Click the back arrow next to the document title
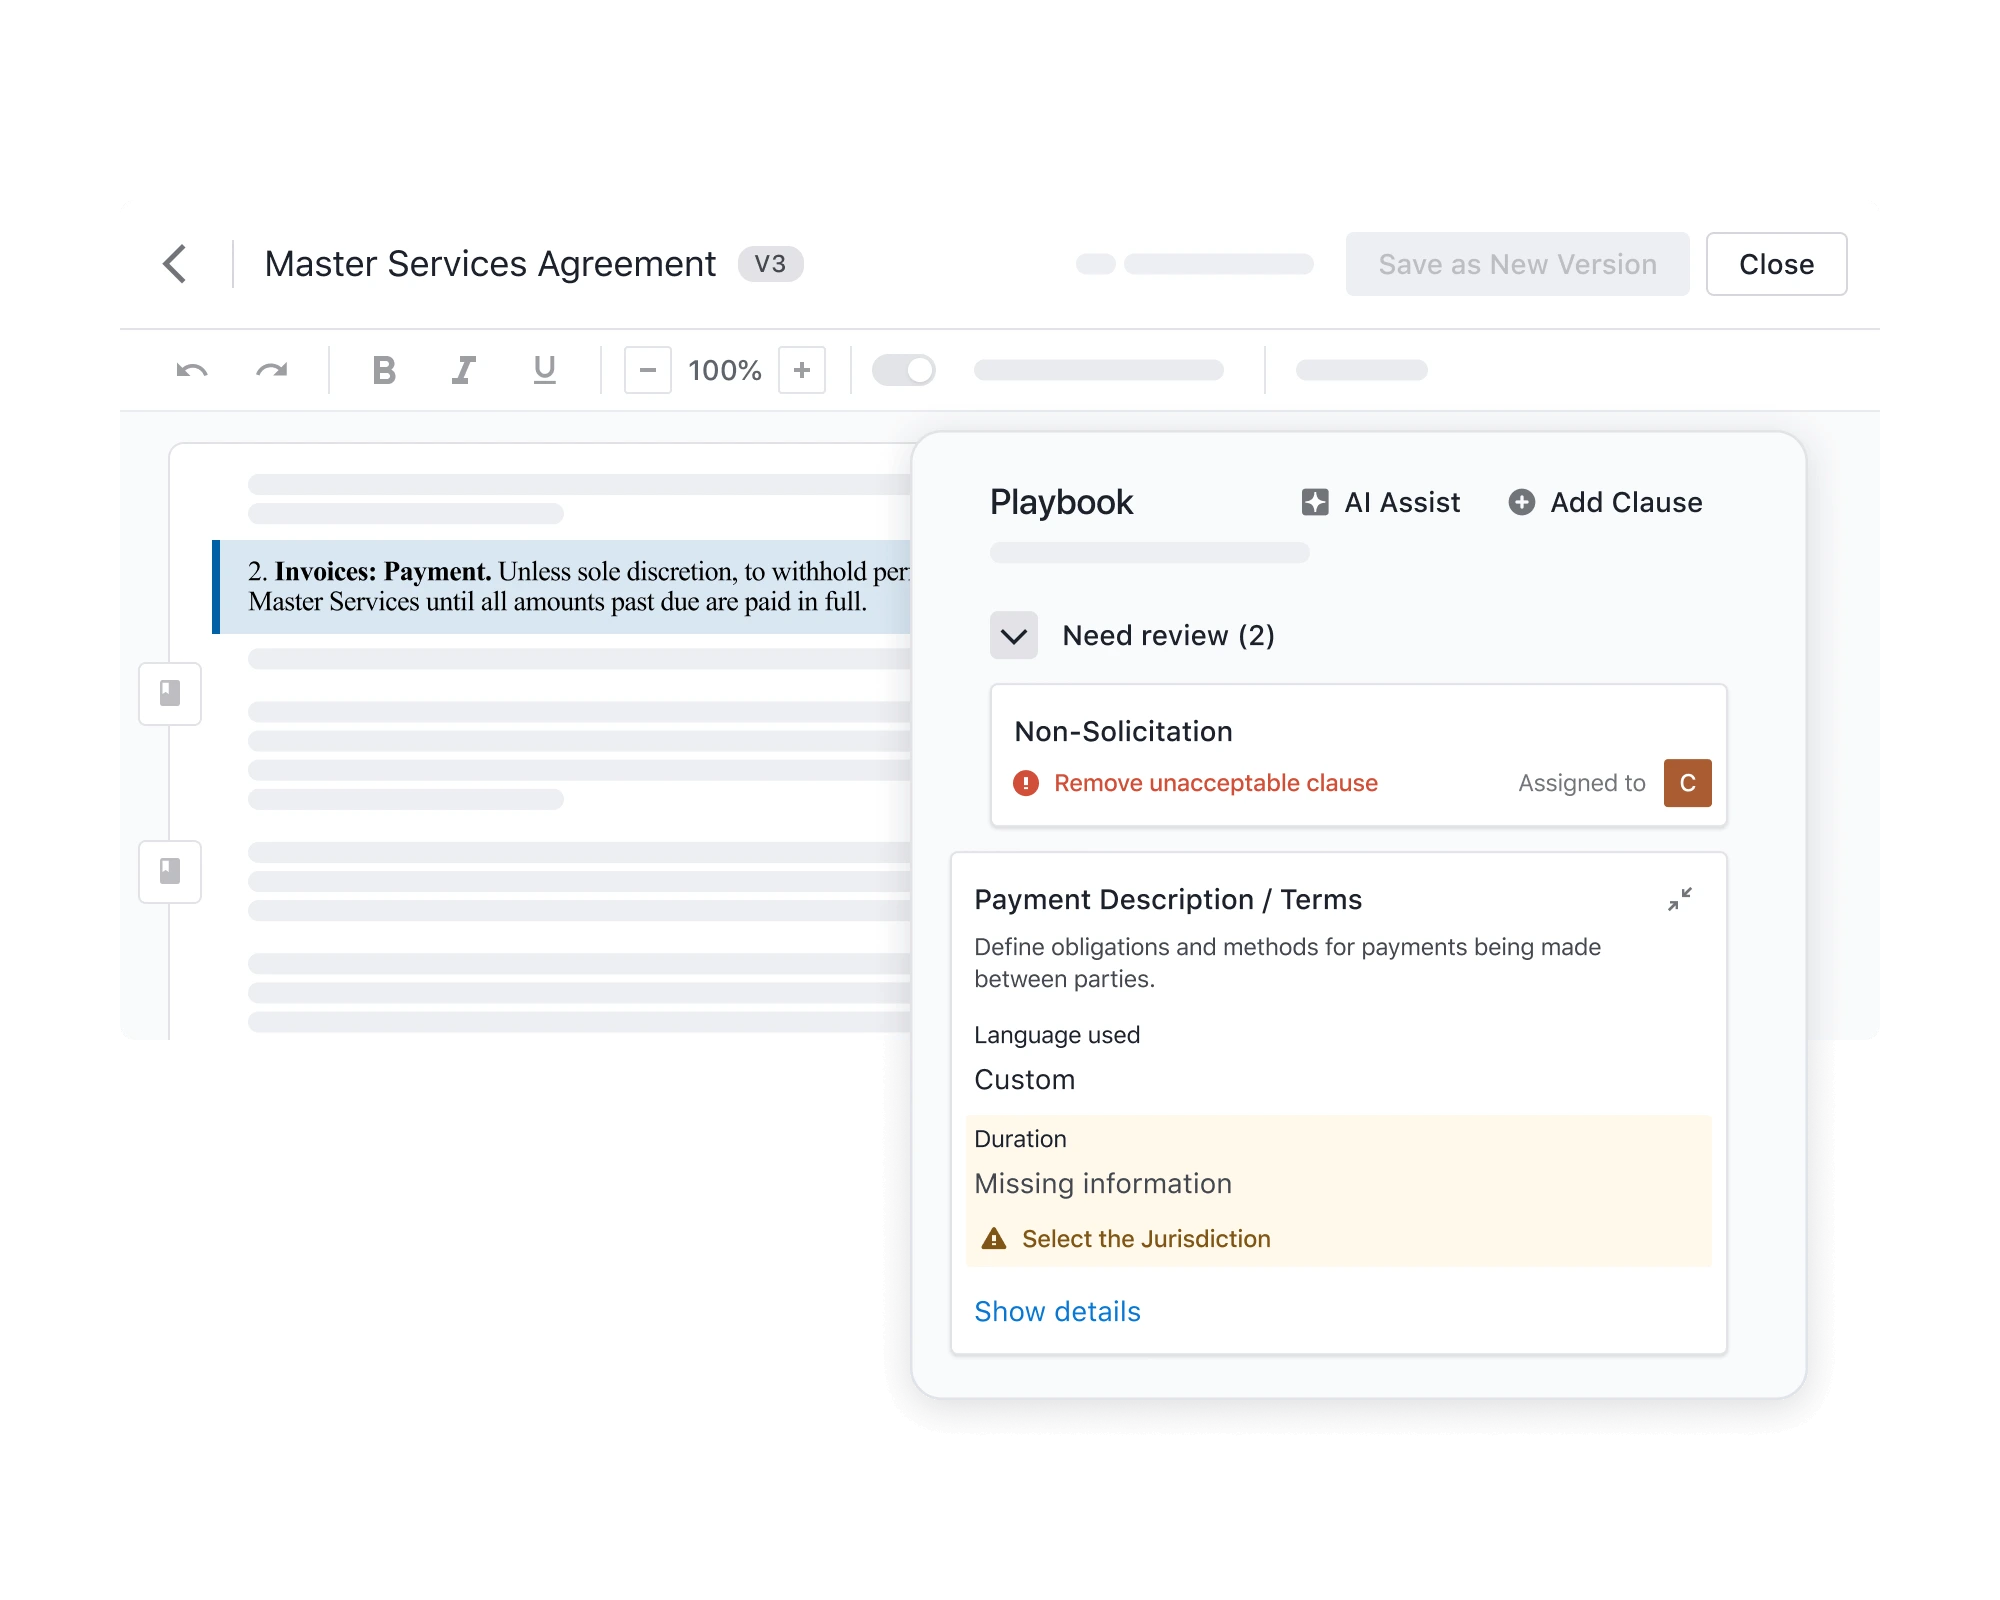This screenshot has height=1600, width=2000. tap(176, 264)
